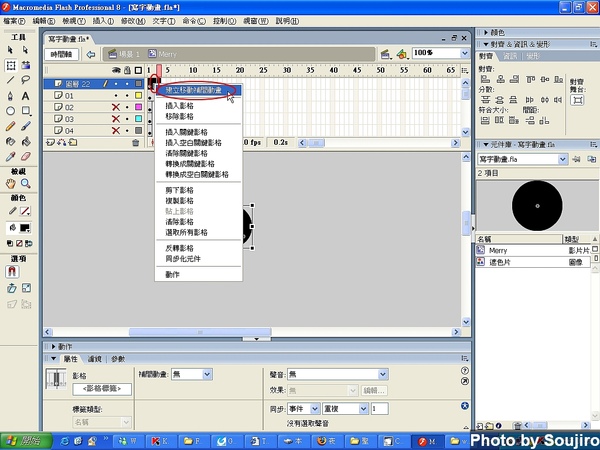
Task: Click layer 02 magenta outline color square
Action: [139, 107]
